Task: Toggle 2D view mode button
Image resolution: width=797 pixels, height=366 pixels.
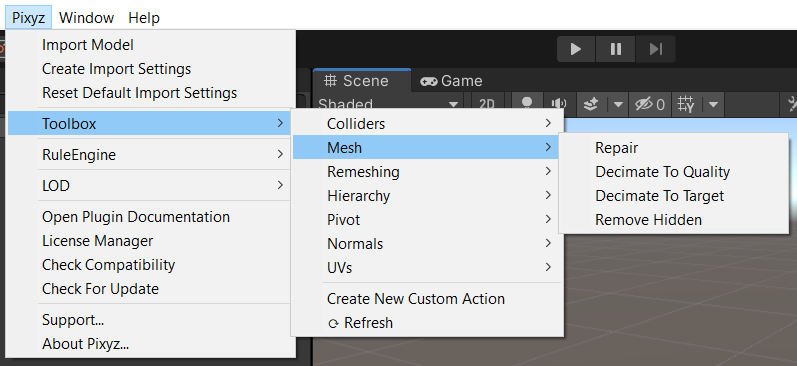Action: 487,104
